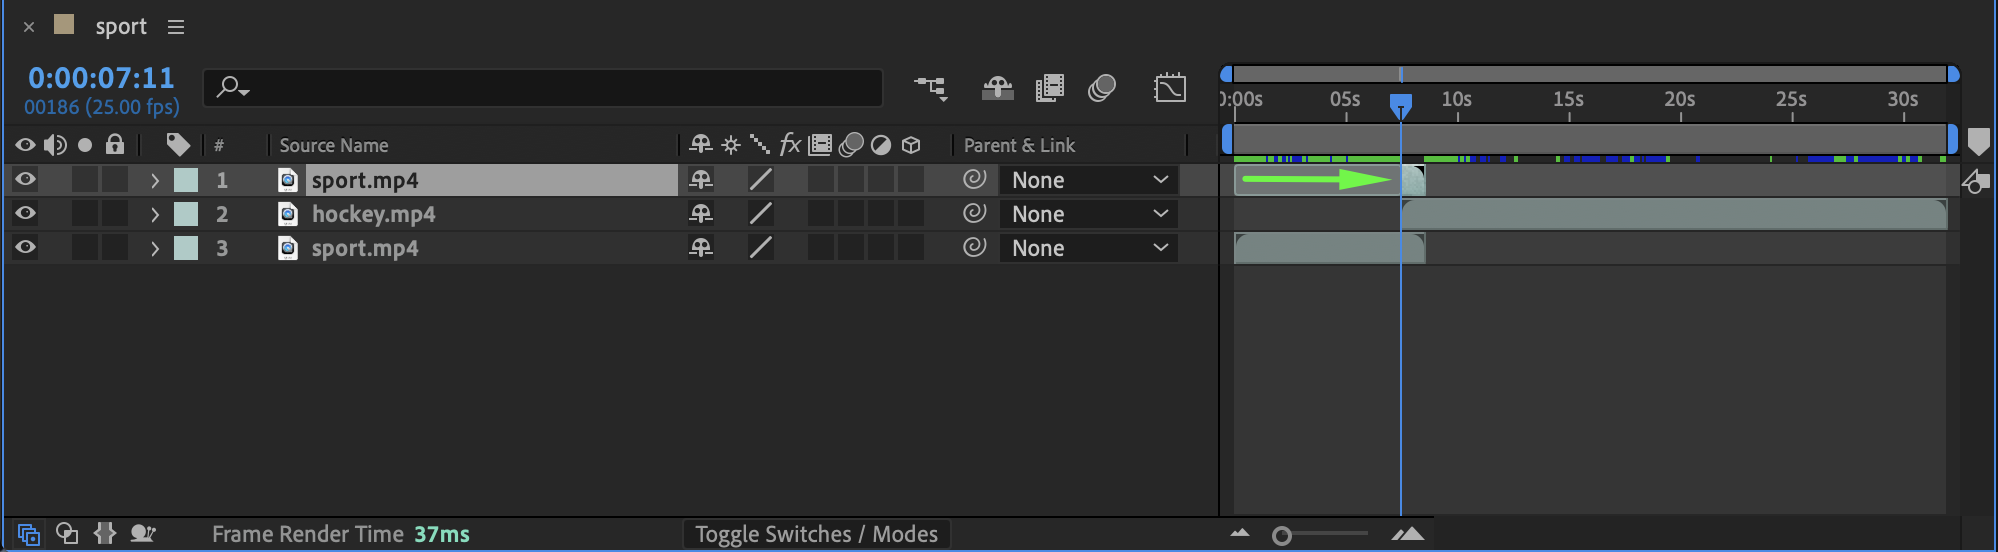This screenshot has height=552, width=1998.
Task: Click the pick whip for layer 1
Action: point(974,179)
